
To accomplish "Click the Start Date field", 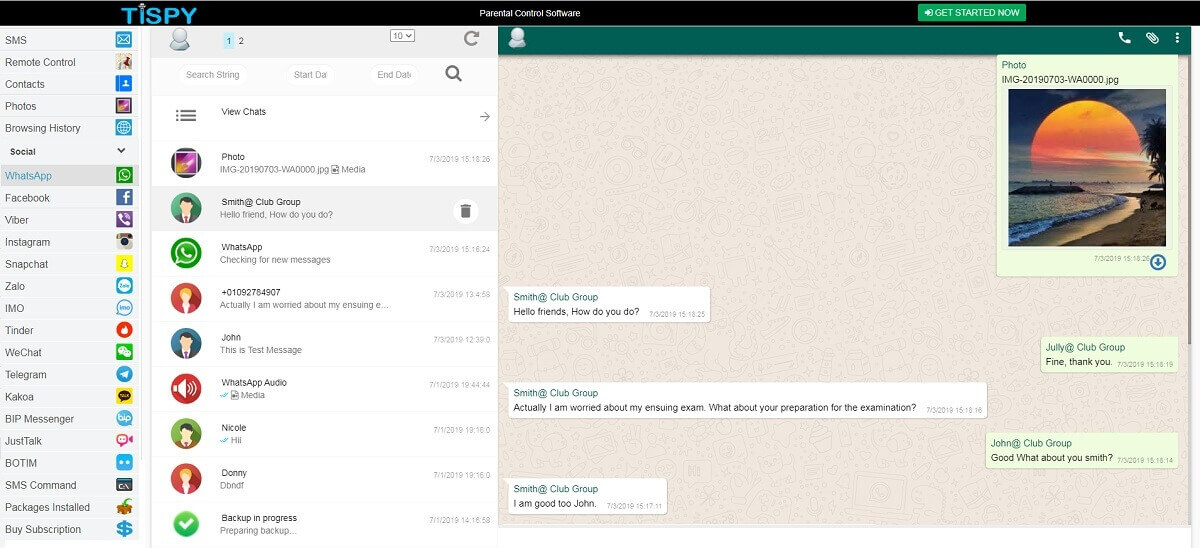I will click(x=310, y=74).
